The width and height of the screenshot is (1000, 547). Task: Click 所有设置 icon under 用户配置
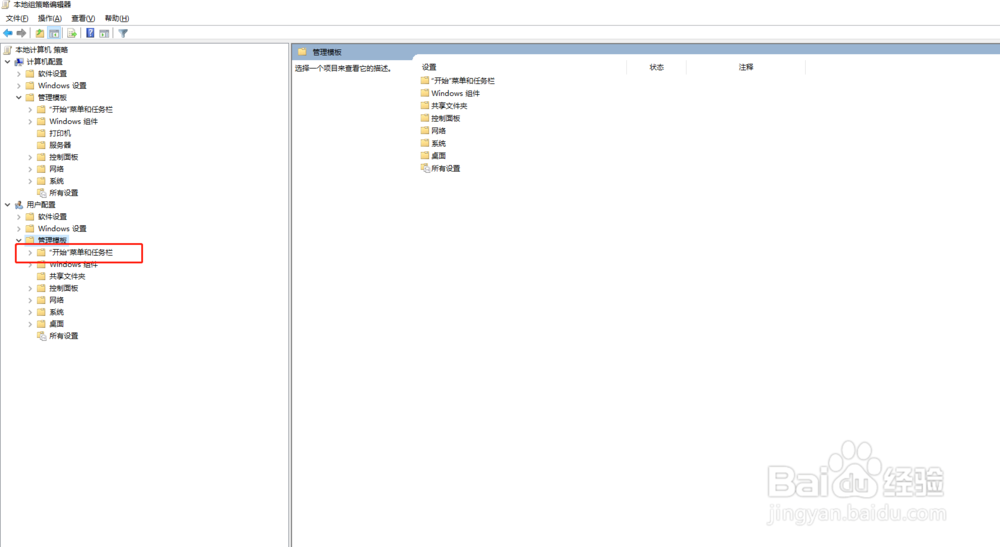click(41, 336)
